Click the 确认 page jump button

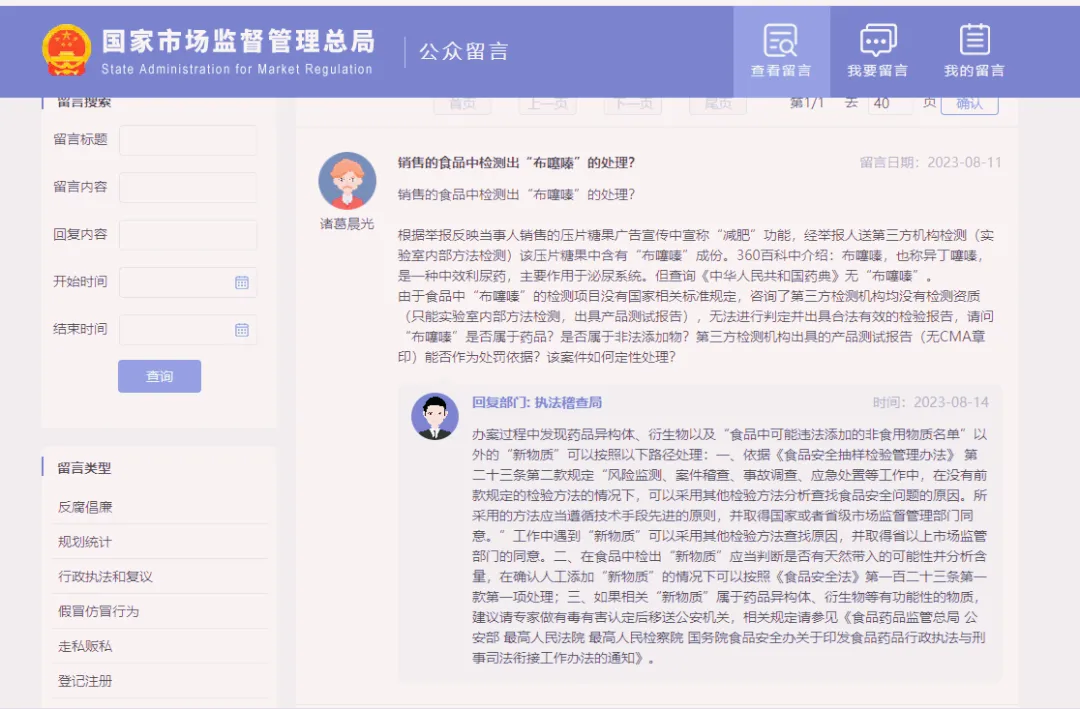(x=969, y=104)
